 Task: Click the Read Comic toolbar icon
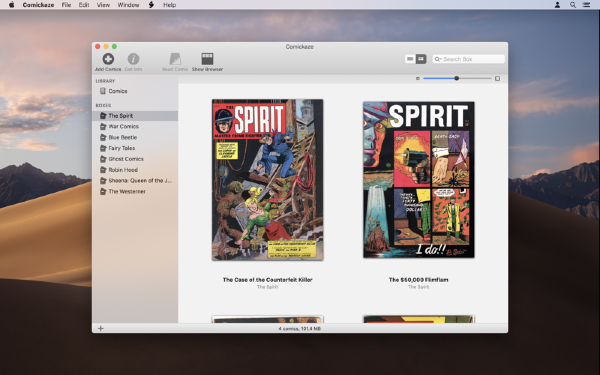[x=175, y=59]
